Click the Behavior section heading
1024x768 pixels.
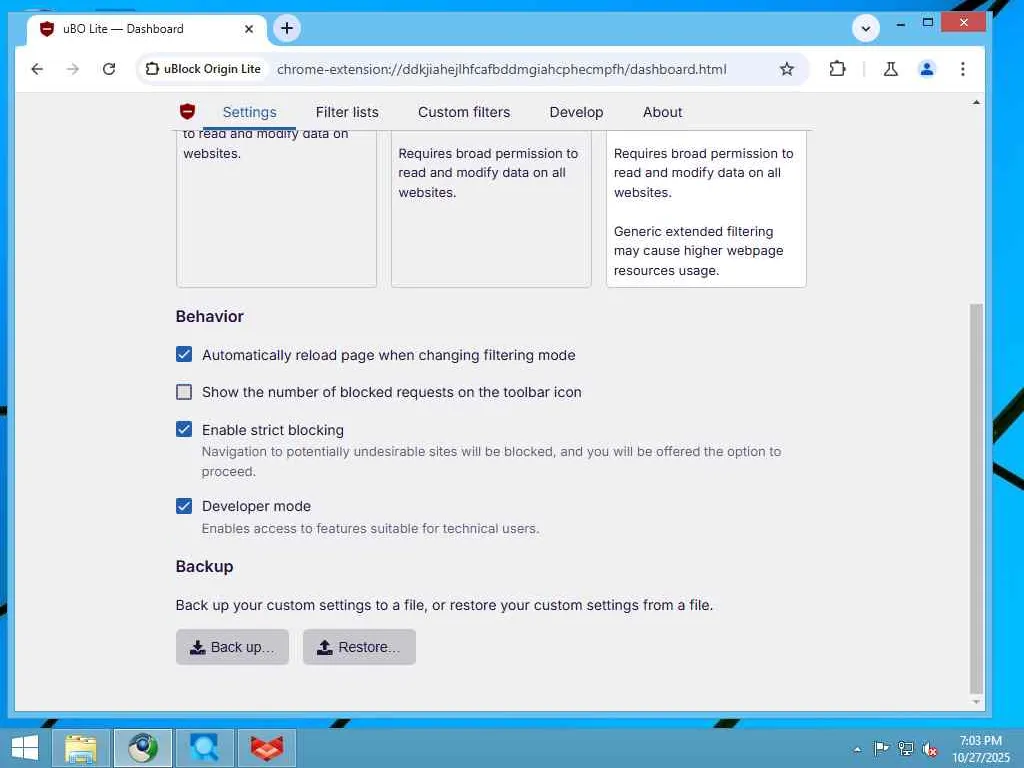coord(210,317)
